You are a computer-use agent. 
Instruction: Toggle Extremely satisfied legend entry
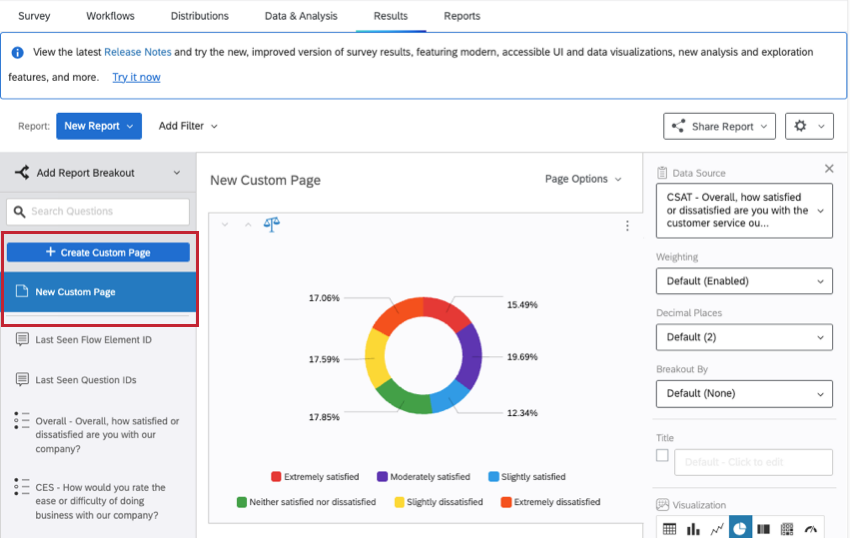tap(315, 477)
